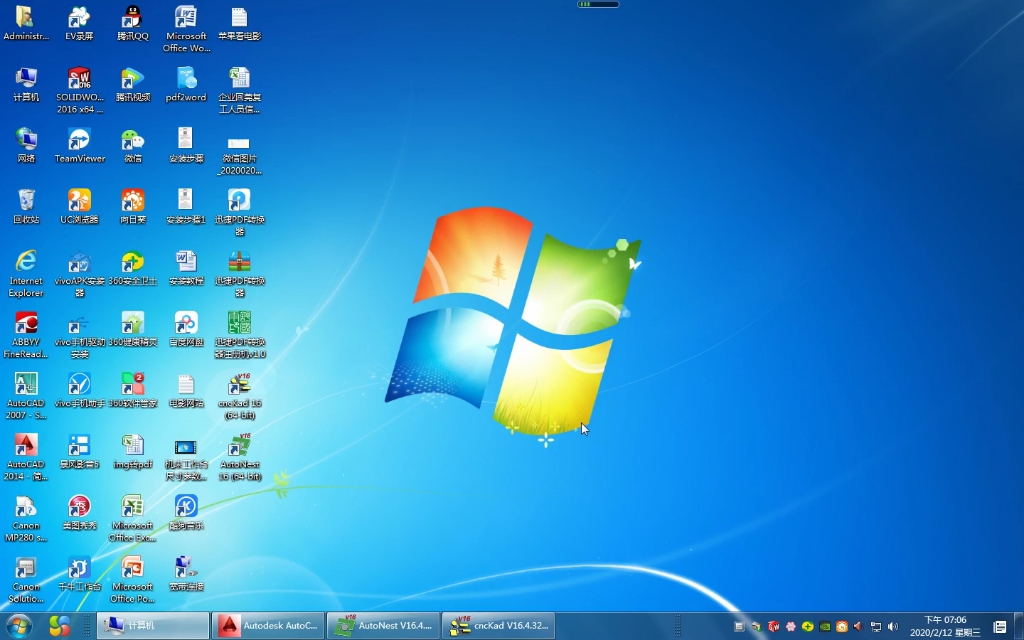1024x640 pixels.
Task: Open the system tray volume control
Action: 894,628
